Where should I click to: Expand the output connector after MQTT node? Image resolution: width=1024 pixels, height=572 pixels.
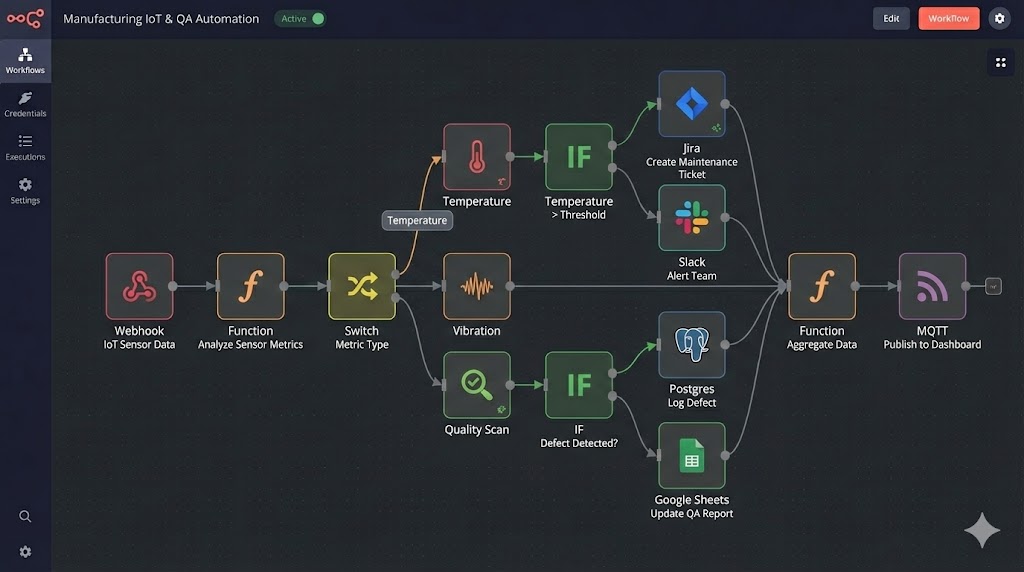pos(993,286)
